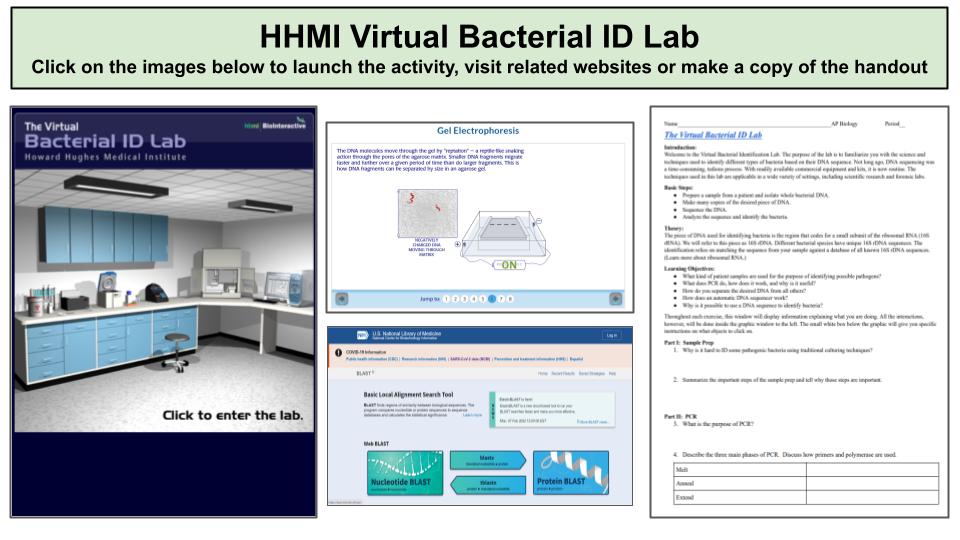Click the tblastn arrow button

488,485
